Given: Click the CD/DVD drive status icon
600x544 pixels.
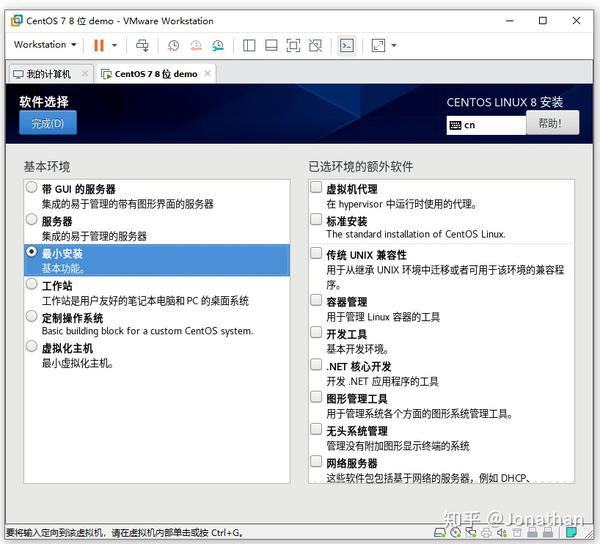Looking at the screenshot, I should point(456,533).
